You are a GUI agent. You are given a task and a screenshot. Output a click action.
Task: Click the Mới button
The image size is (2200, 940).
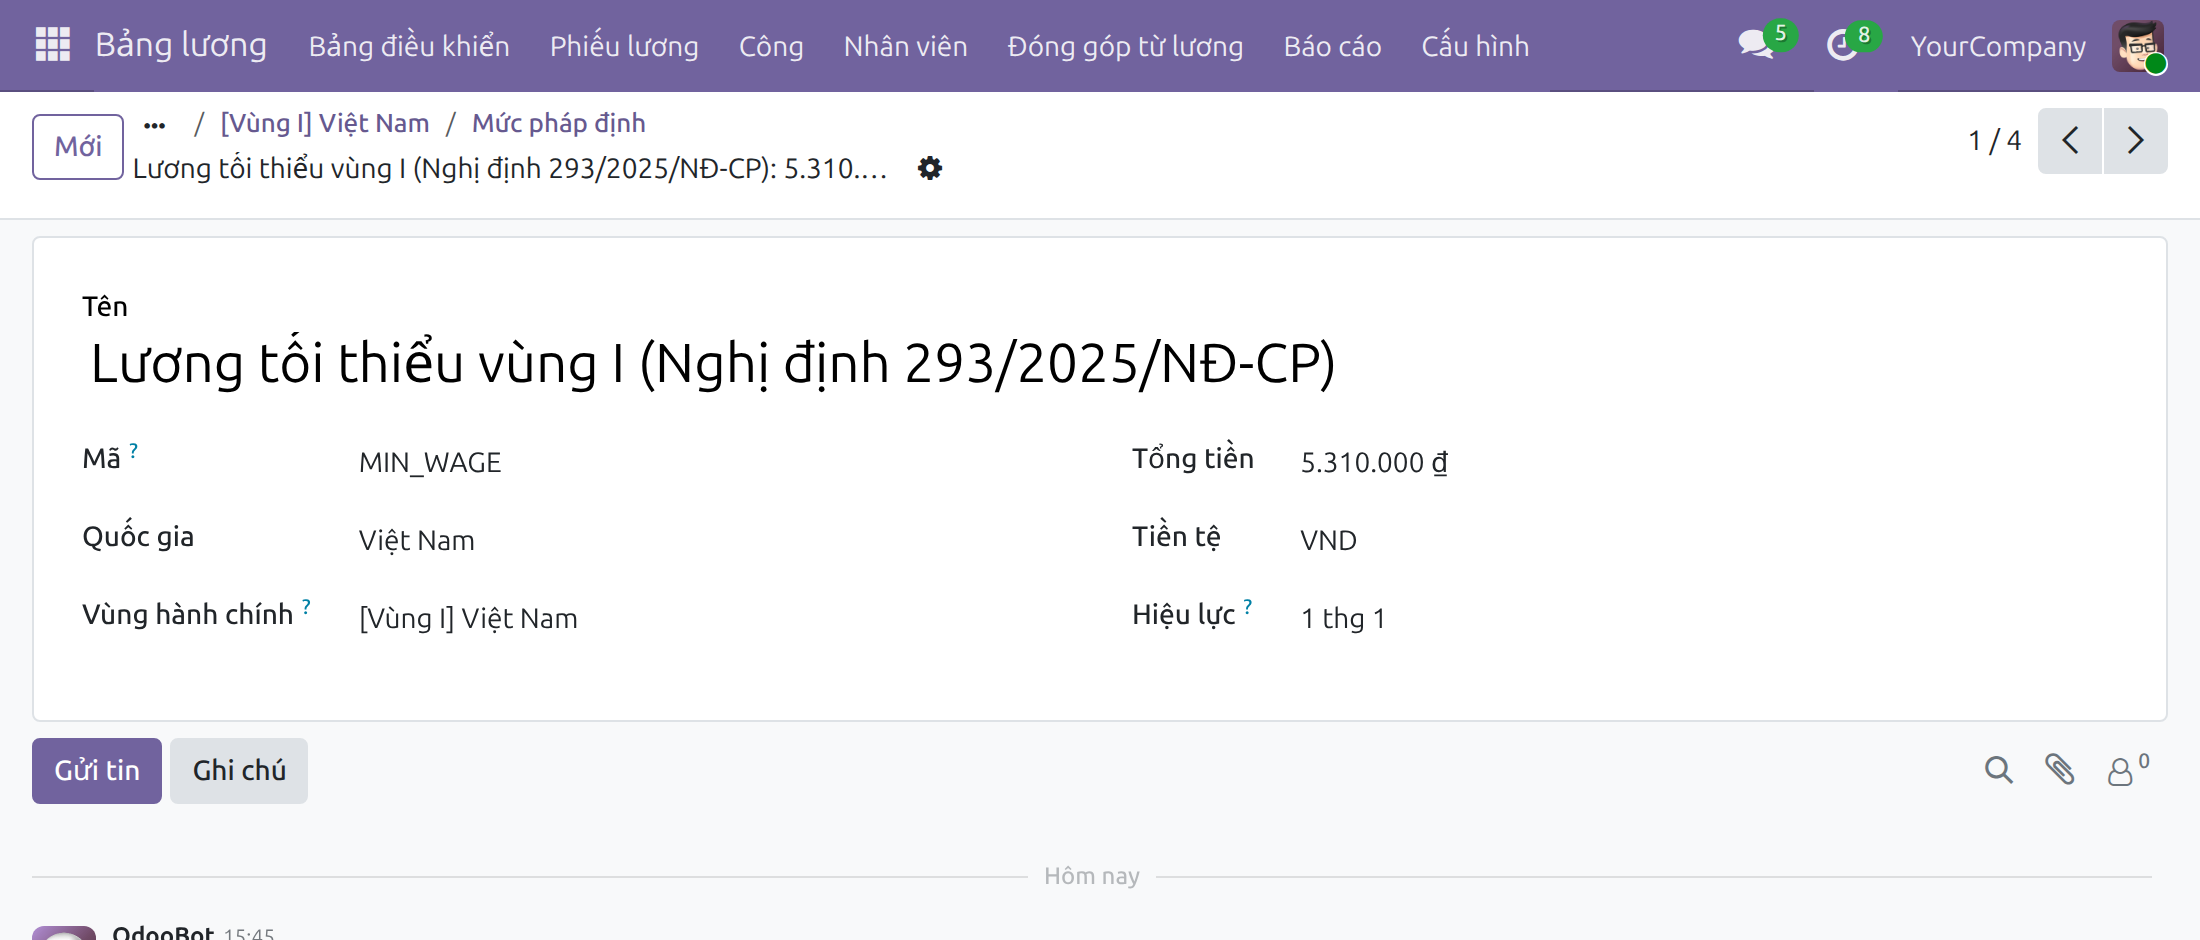tap(78, 147)
